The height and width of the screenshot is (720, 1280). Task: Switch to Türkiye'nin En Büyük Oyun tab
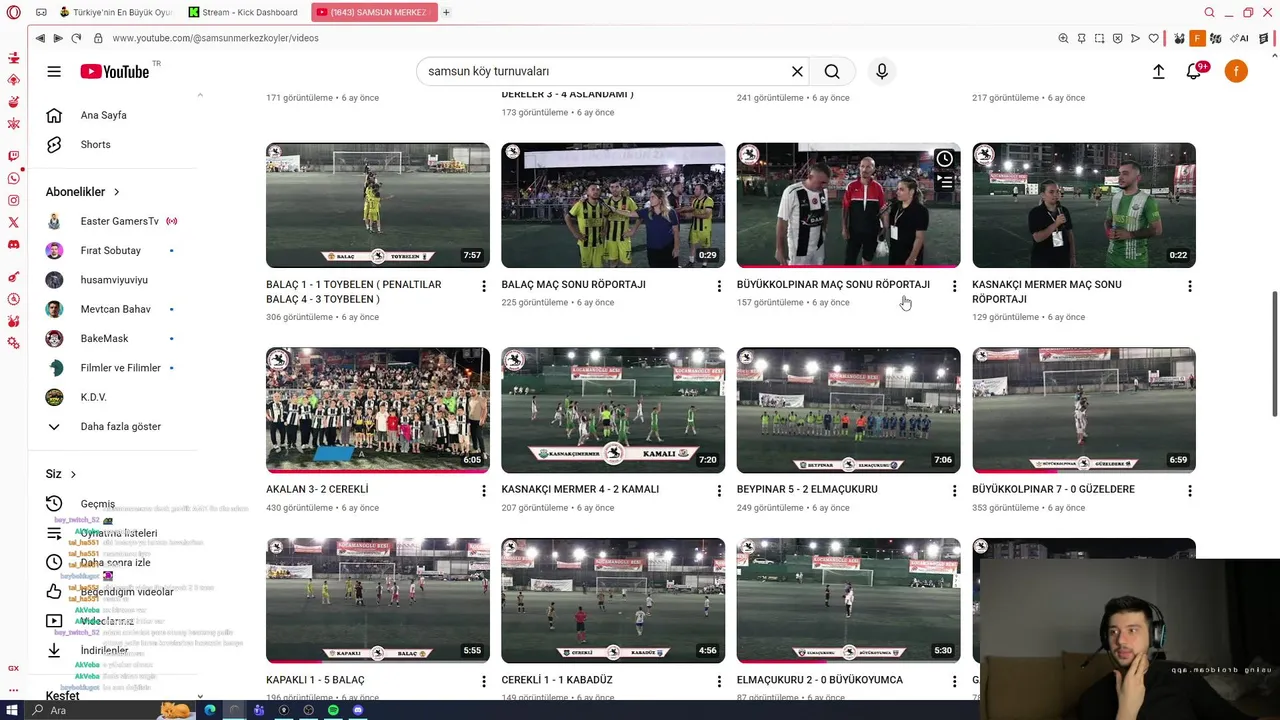115,12
